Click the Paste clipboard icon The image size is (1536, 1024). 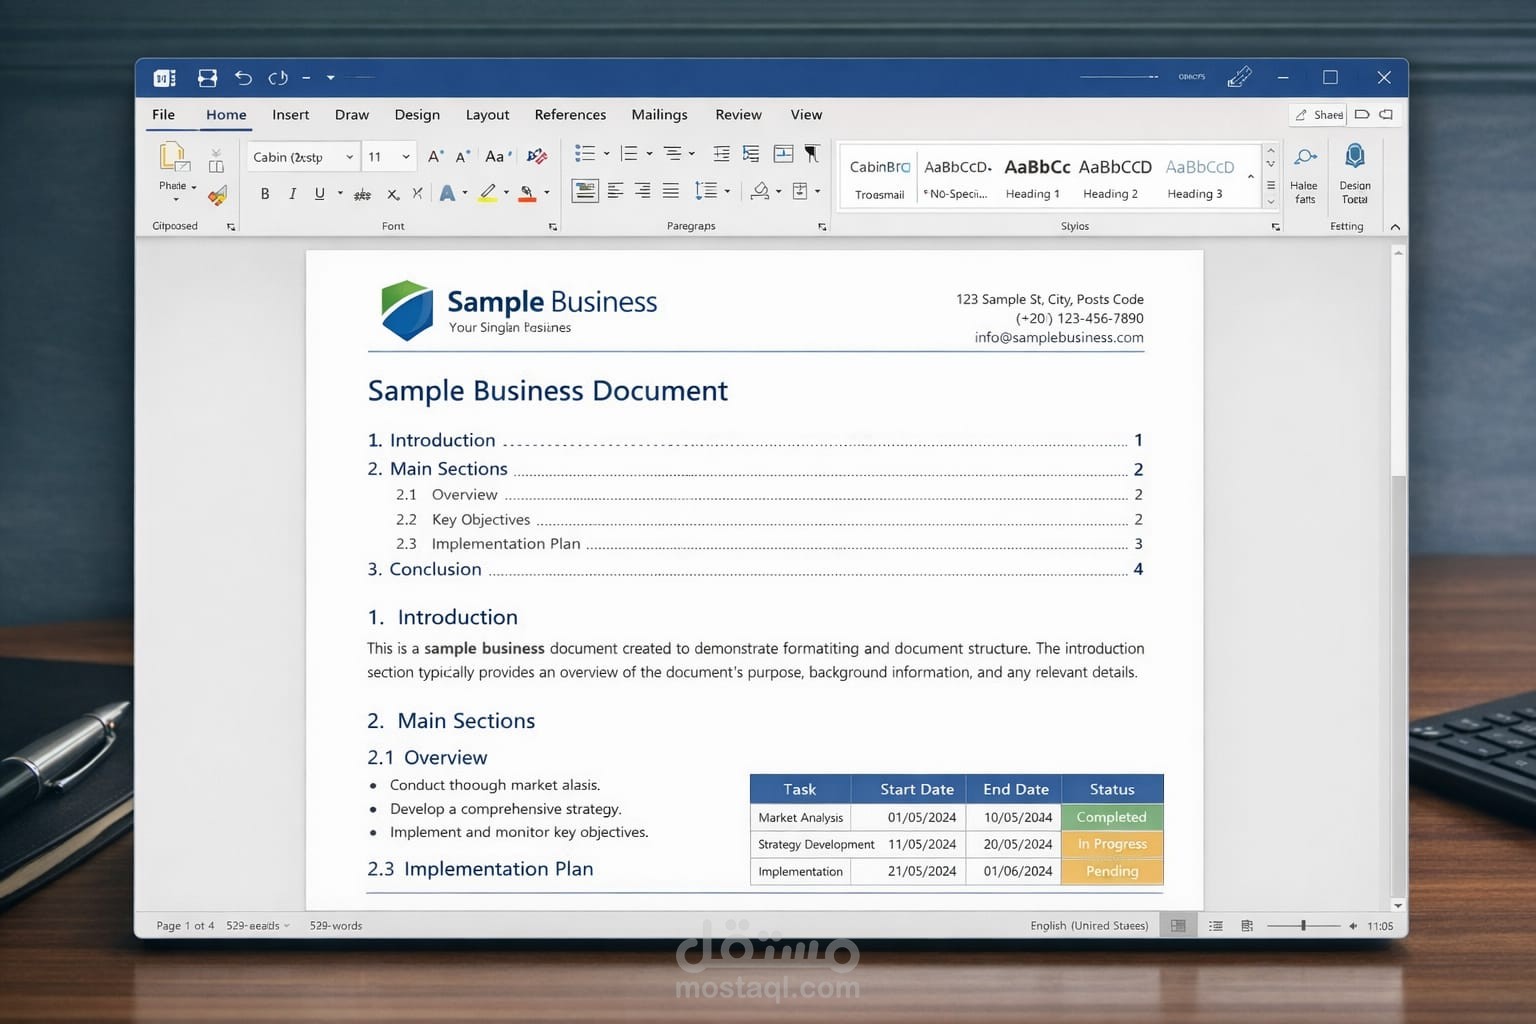(174, 158)
